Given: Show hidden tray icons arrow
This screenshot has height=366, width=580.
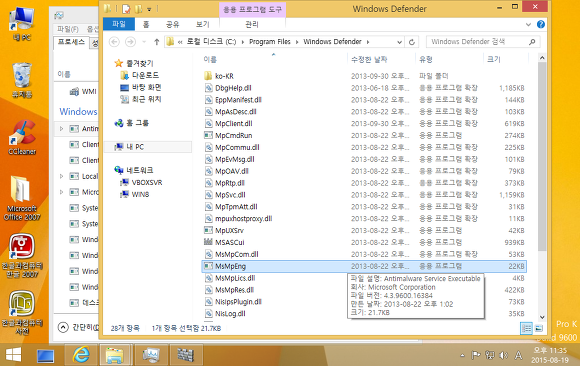Looking at the screenshot, I should click(x=462, y=355).
